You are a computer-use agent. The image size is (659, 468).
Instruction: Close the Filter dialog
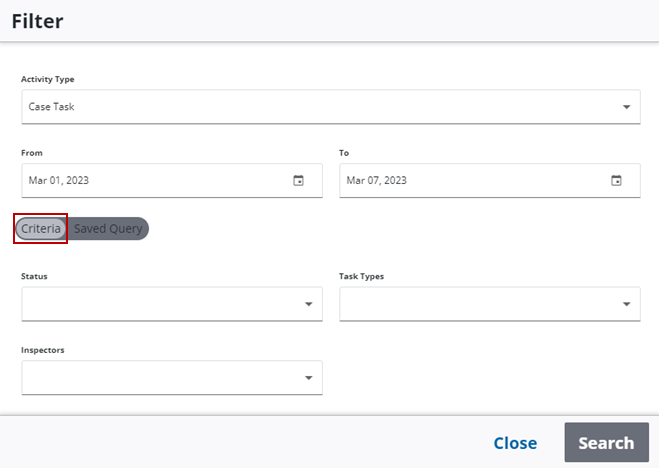click(515, 443)
